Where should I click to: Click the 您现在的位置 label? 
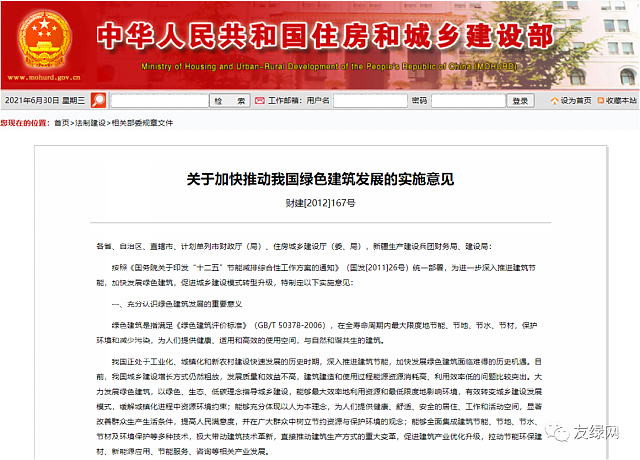(x=25, y=123)
